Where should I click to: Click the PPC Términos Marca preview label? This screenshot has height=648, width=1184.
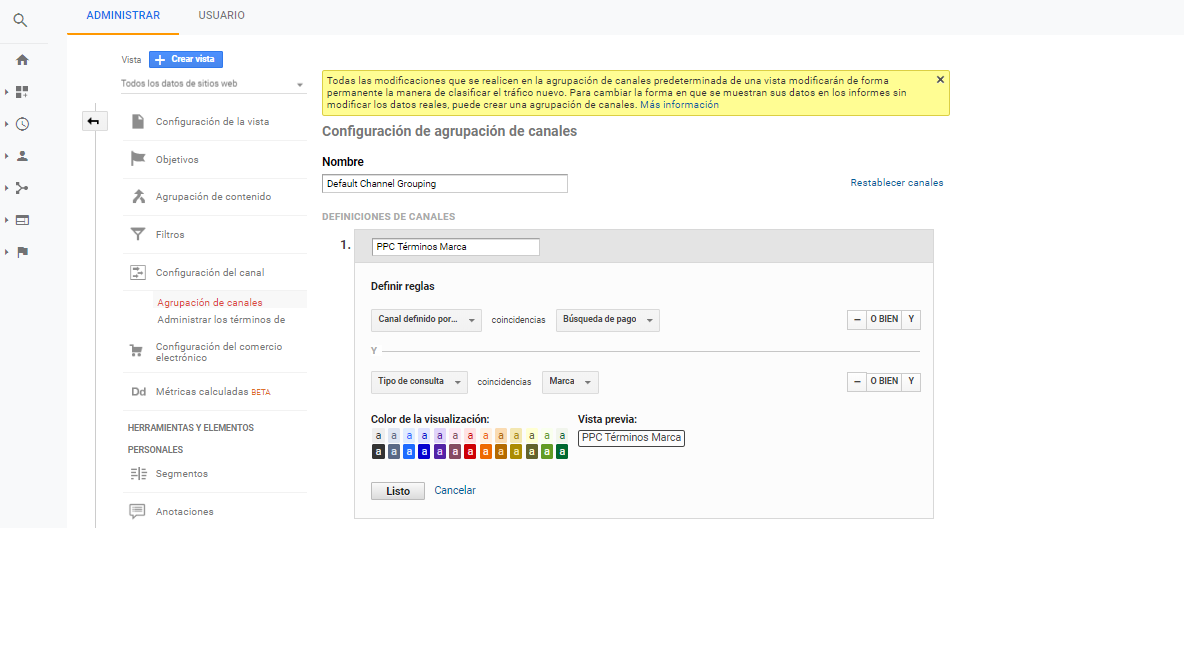tap(631, 438)
